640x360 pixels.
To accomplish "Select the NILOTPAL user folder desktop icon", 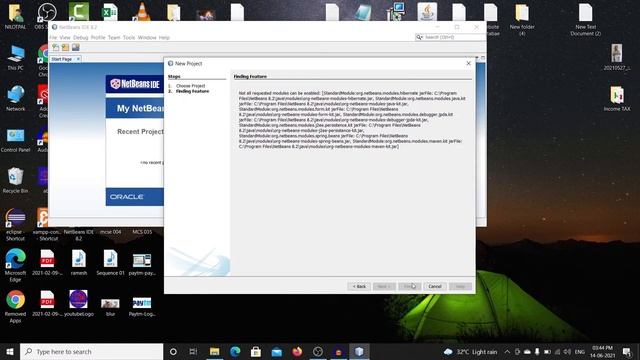I will point(16,16).
